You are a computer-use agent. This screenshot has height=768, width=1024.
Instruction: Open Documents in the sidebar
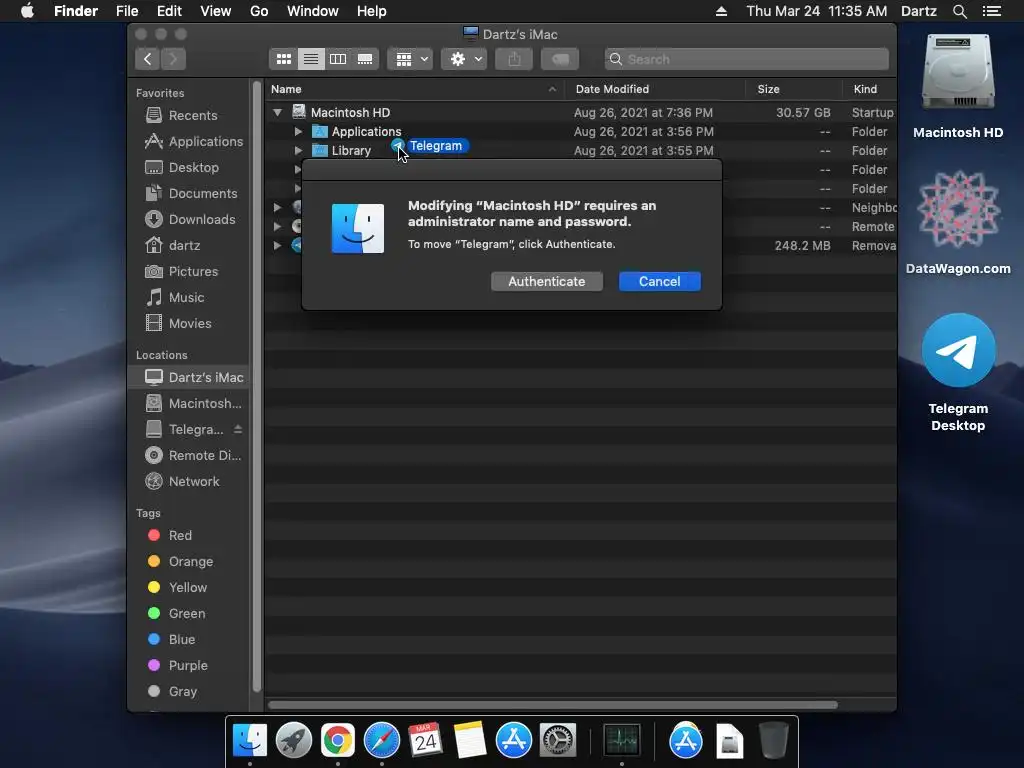pyautogui.click(x=193, y=193)
